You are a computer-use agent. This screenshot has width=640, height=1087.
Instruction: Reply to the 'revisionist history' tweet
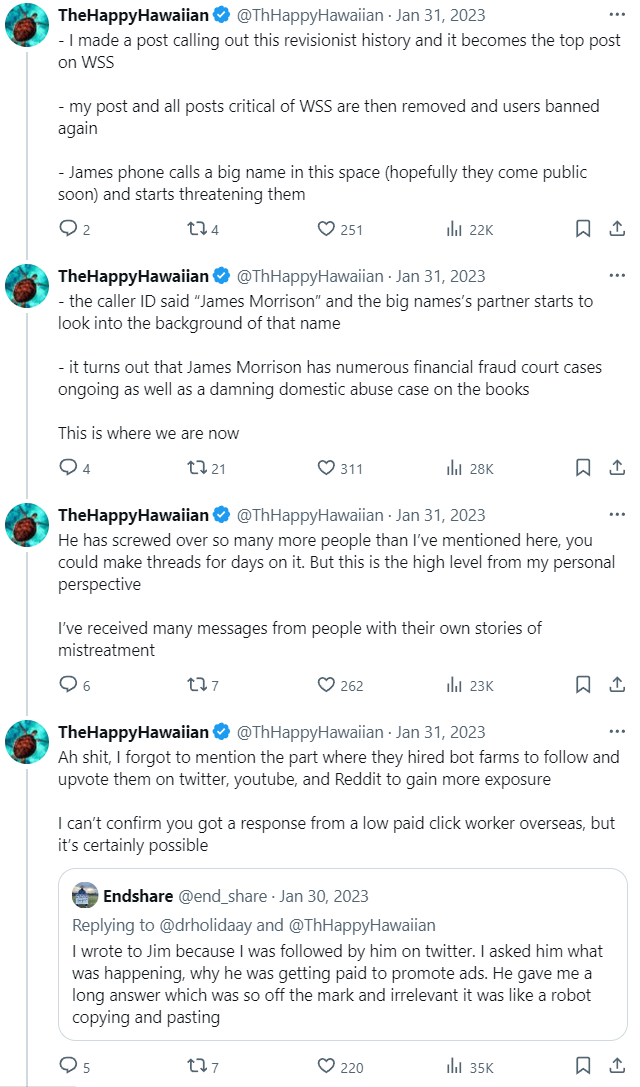(69, 229)
